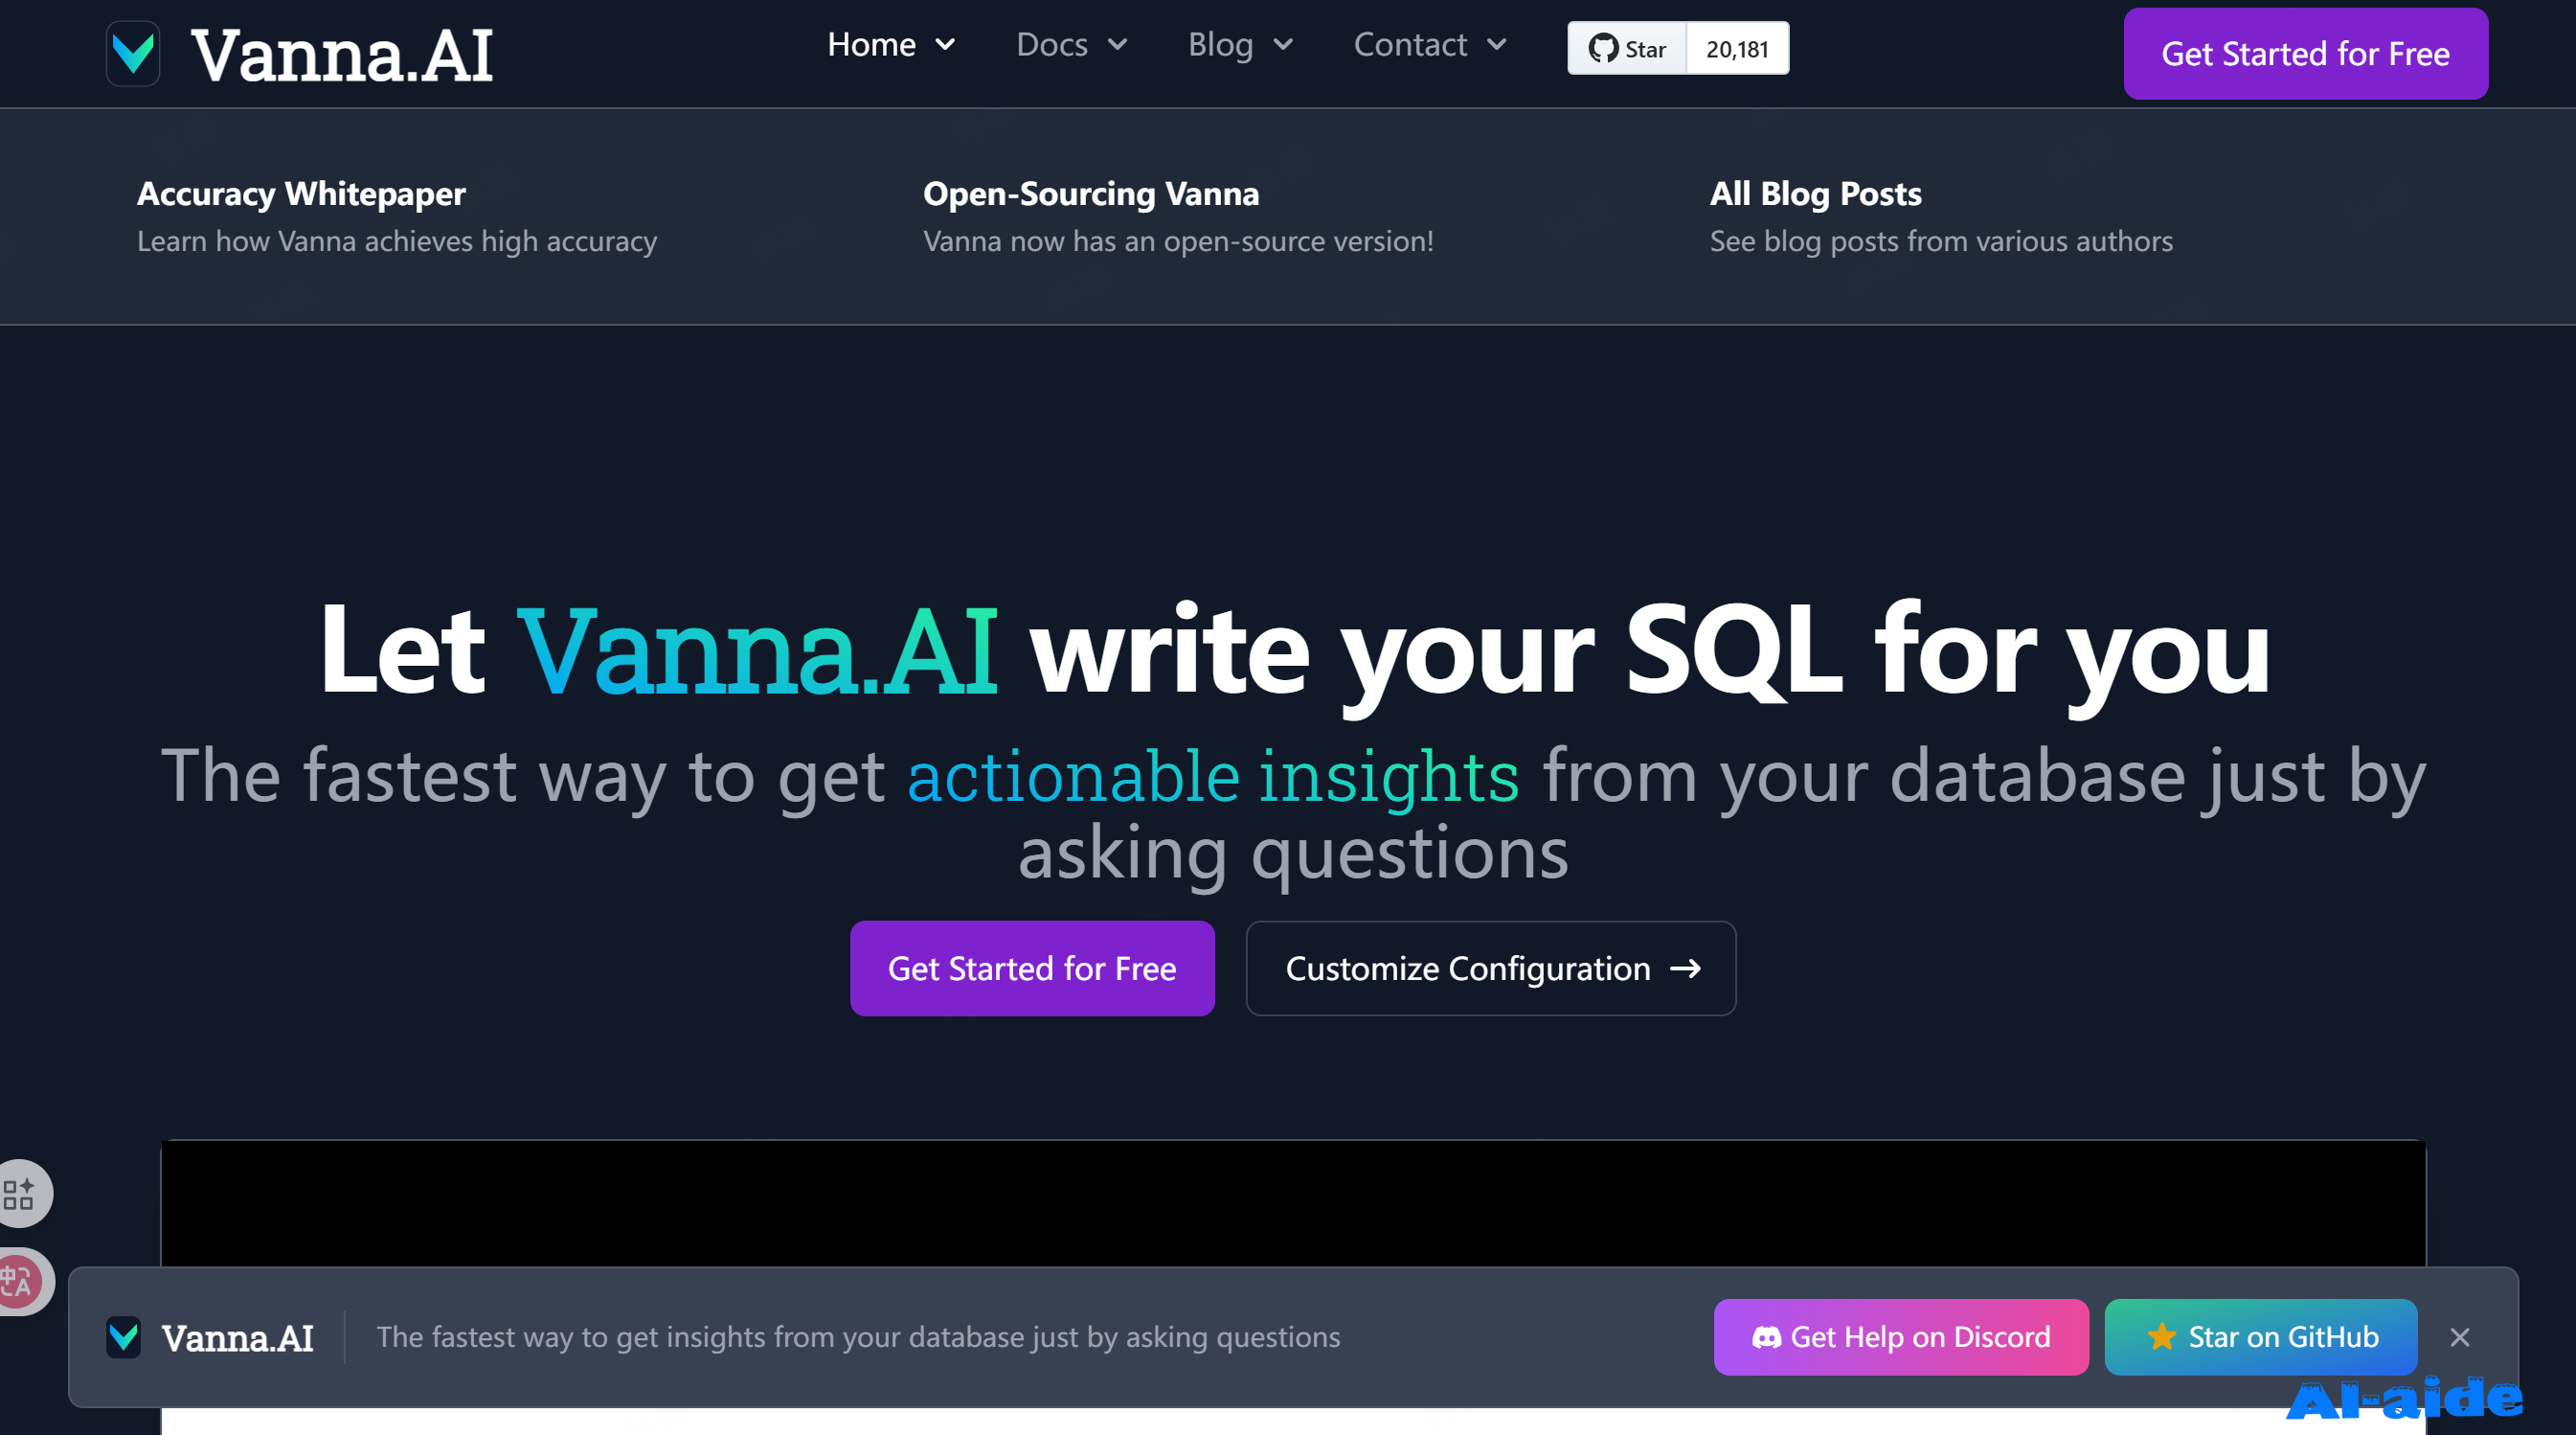Collapse the Blog dropdown chevron
The image size is (2576, 1435).
click(x=1284, y=45)
